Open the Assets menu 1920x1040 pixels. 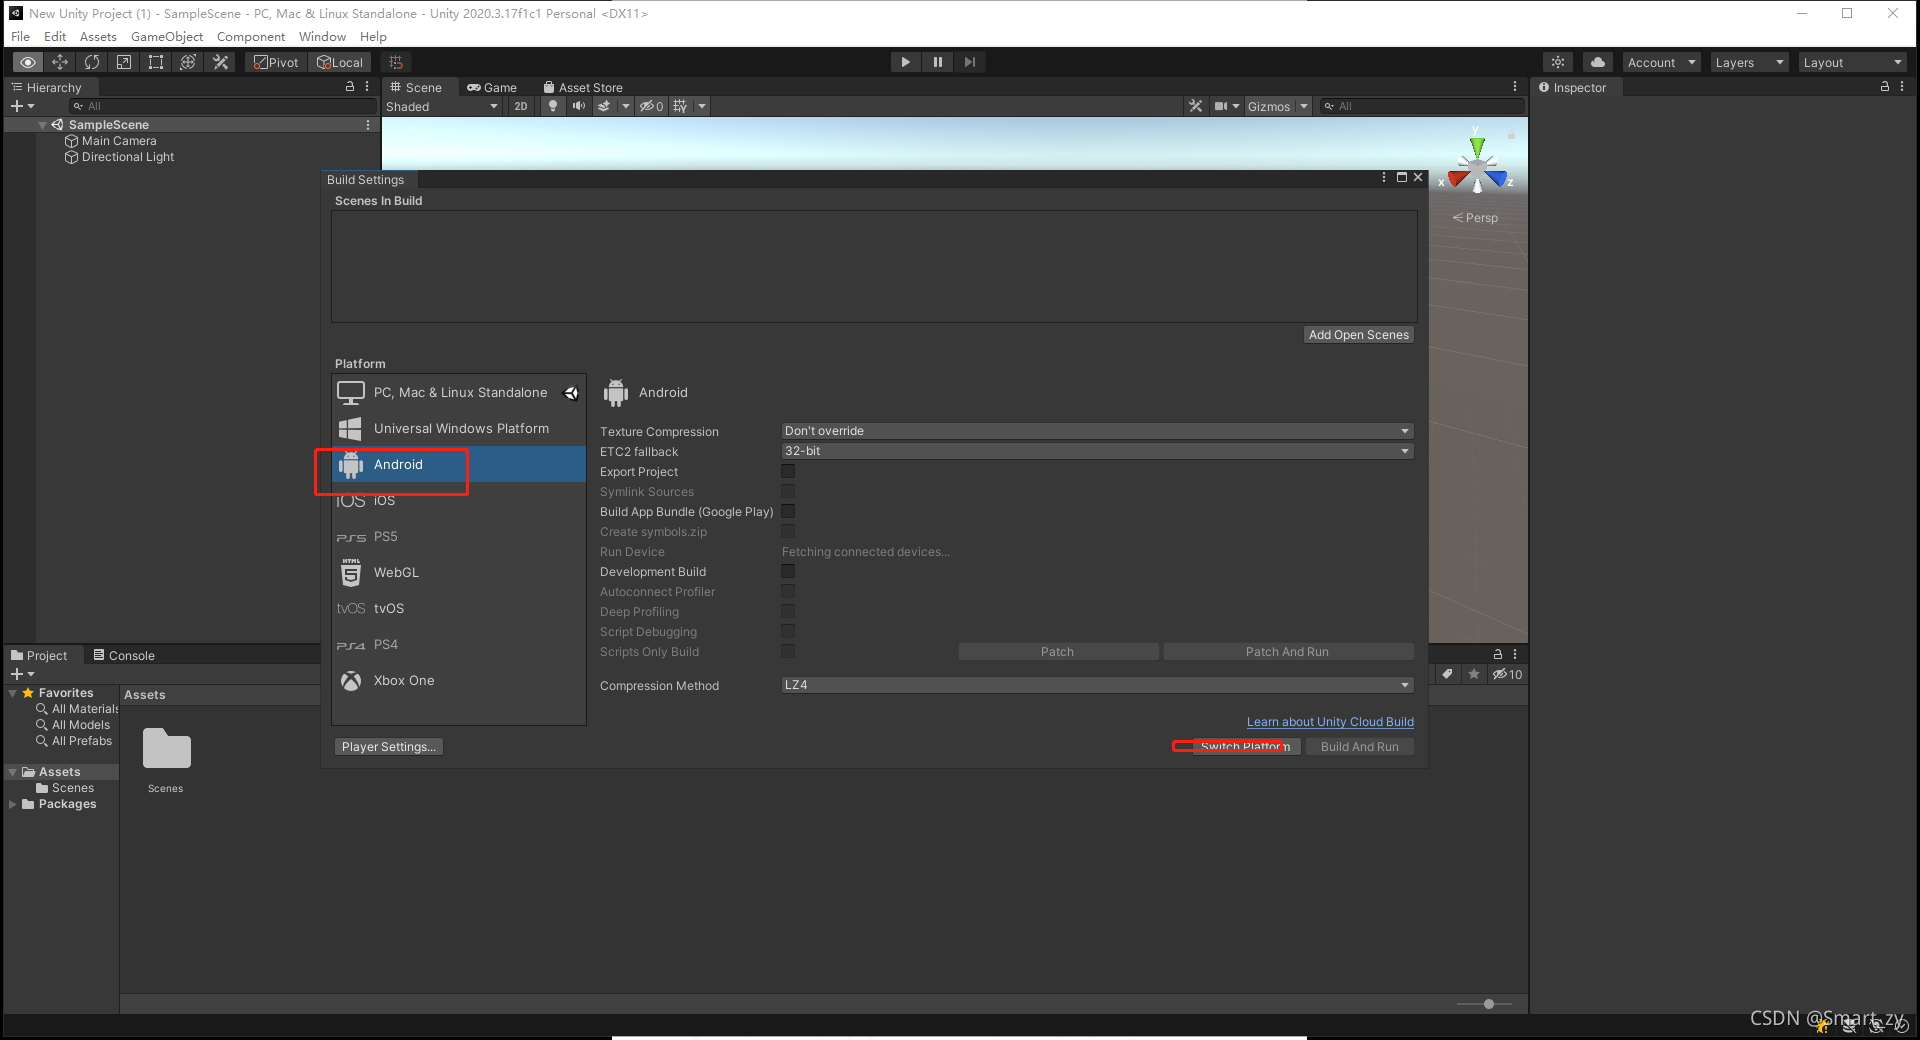pos(98,37)
